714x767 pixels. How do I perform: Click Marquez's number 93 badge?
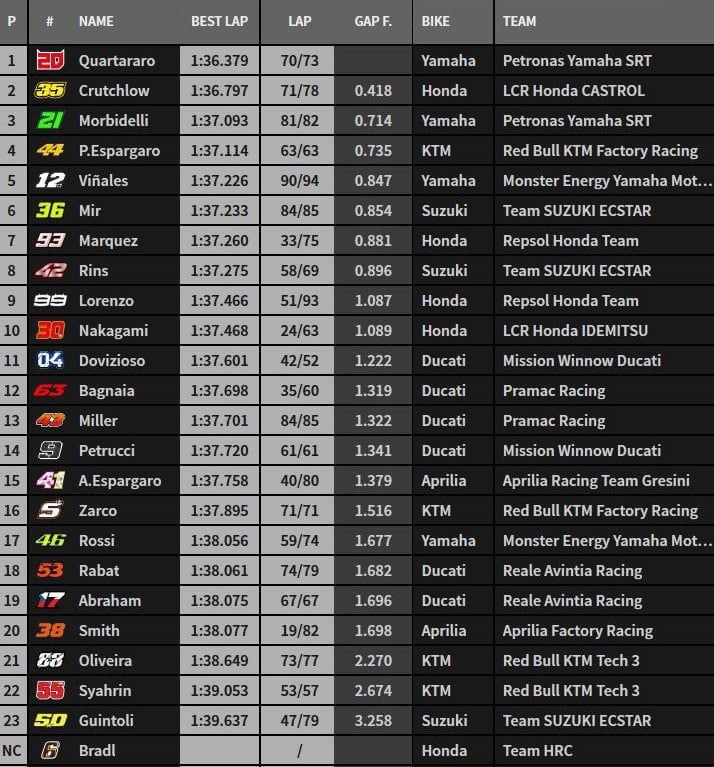coord(50,241)
